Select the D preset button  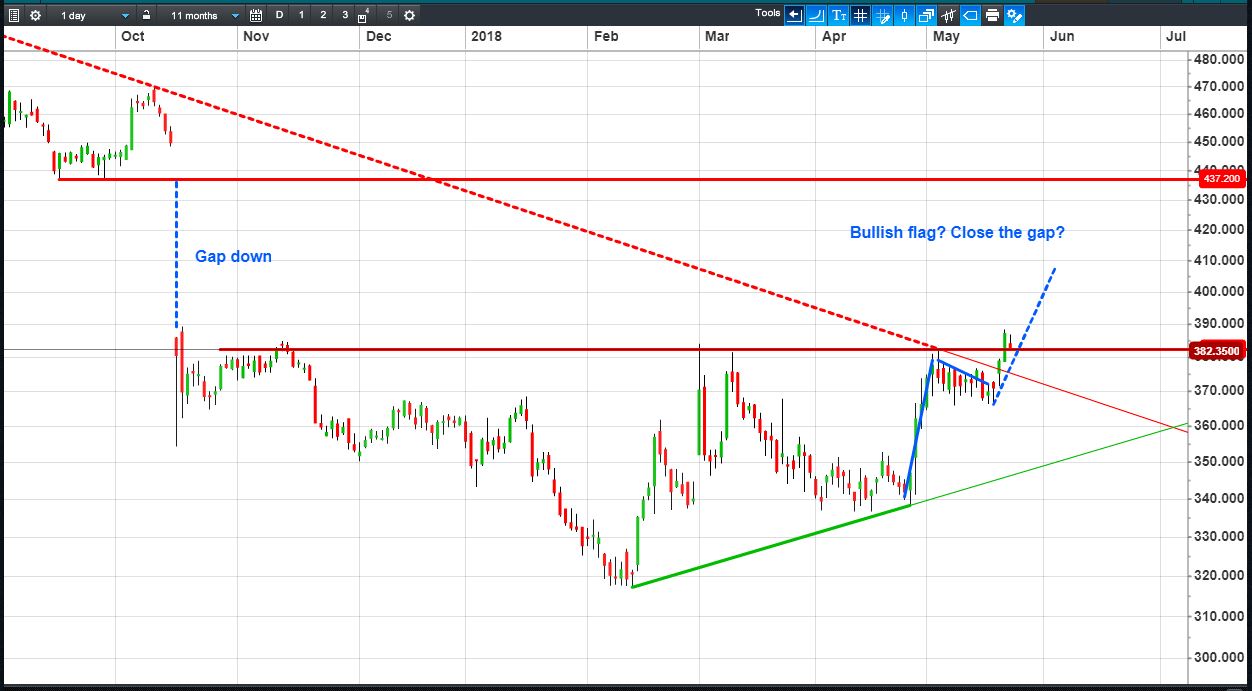279,15
